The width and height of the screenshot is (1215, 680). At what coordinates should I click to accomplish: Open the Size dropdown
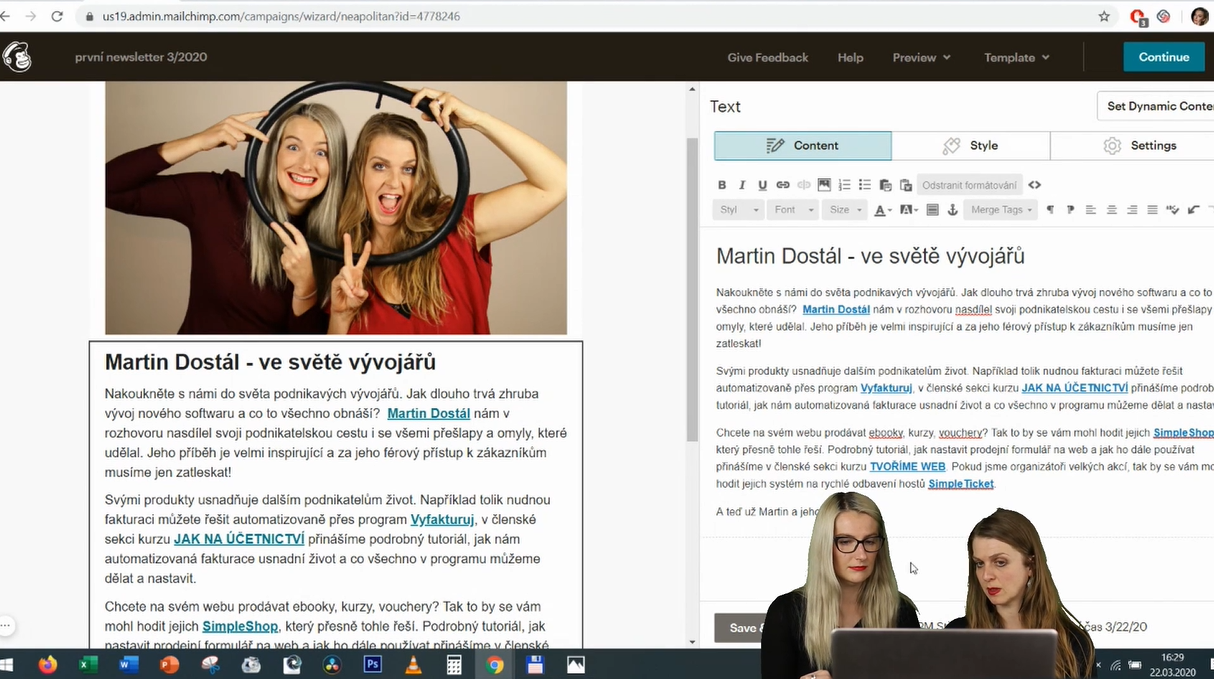(x=845, y=210)
